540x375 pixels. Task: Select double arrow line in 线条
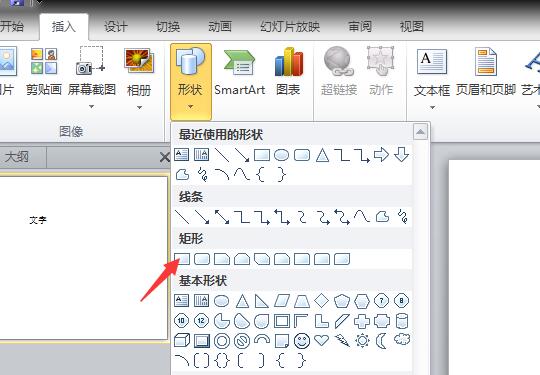pyautogui.click(x=222, y=217)
